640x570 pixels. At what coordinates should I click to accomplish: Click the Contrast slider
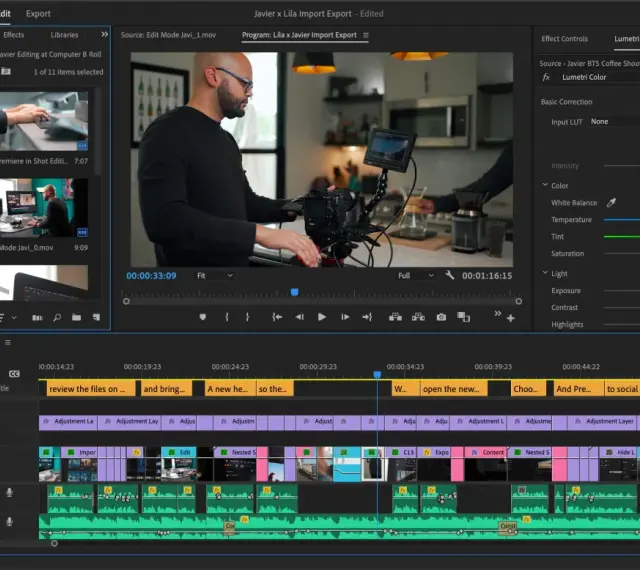pyautogui.click(x=622, y=307)
